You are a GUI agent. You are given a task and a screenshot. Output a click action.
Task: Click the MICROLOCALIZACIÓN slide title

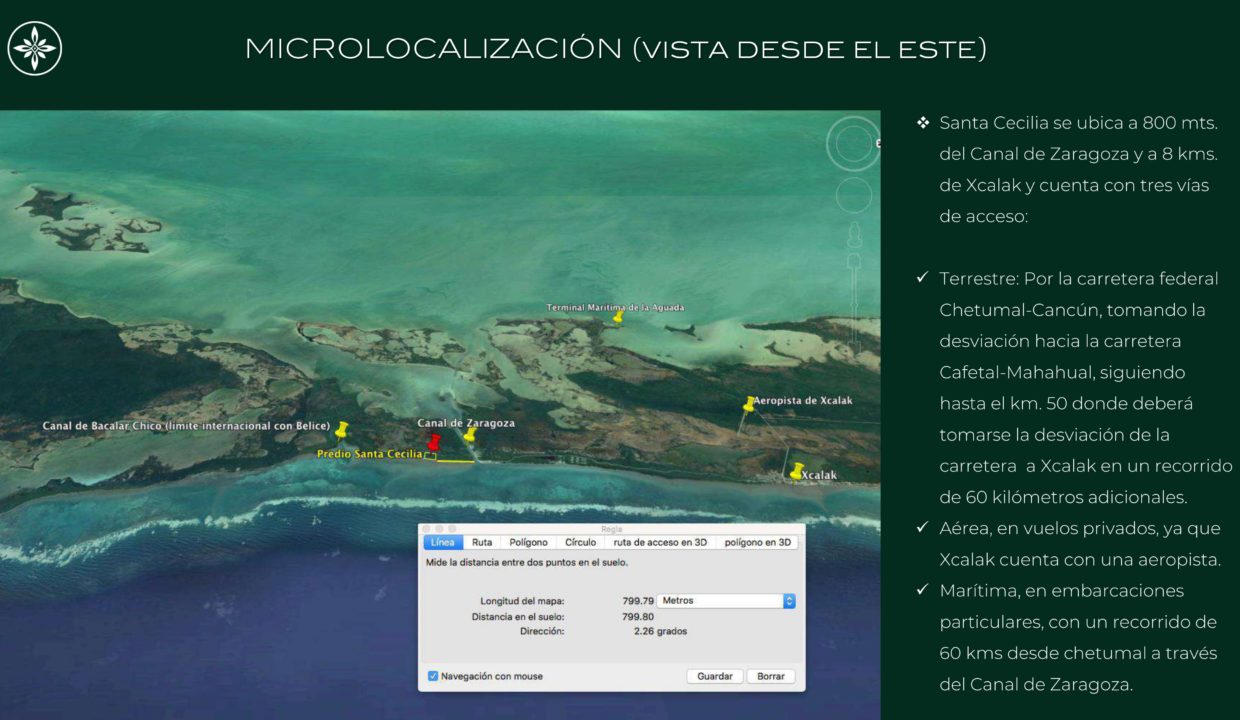pyautogui.click(x=615, y=48)
